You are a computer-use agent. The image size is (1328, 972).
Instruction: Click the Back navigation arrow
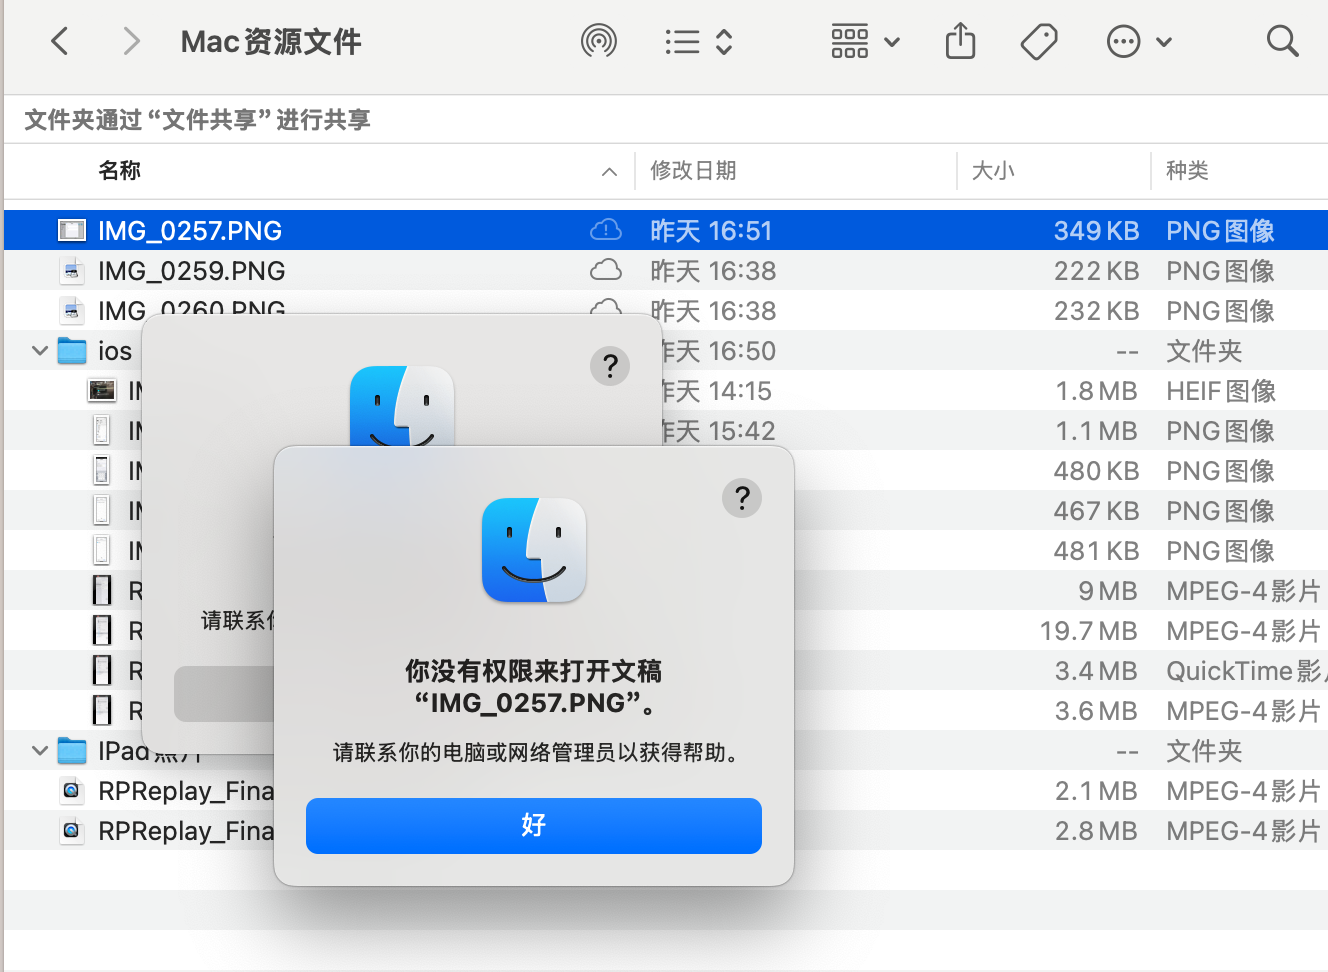(59, 40)
